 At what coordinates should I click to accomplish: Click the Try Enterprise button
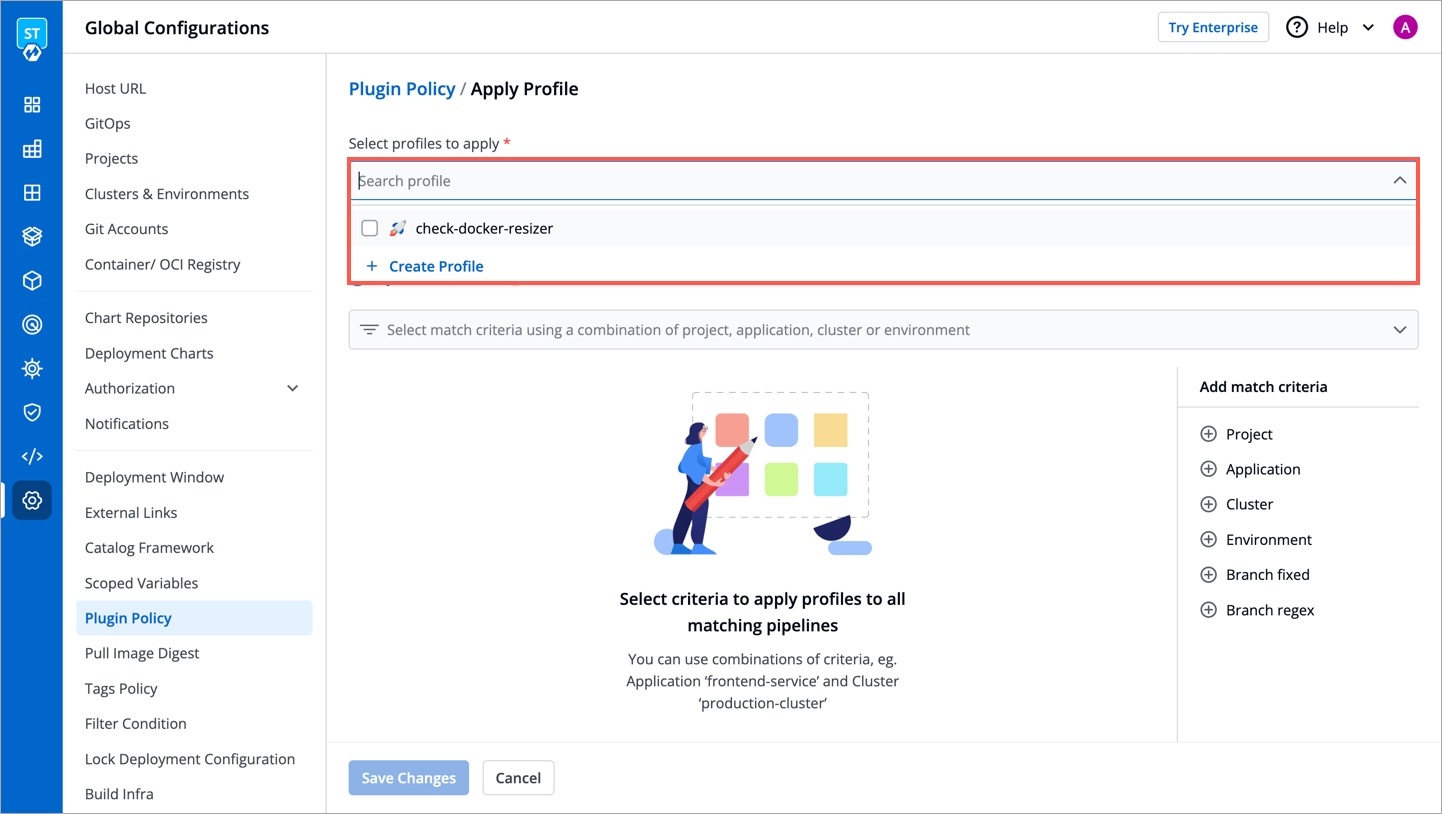(1212, 28)
